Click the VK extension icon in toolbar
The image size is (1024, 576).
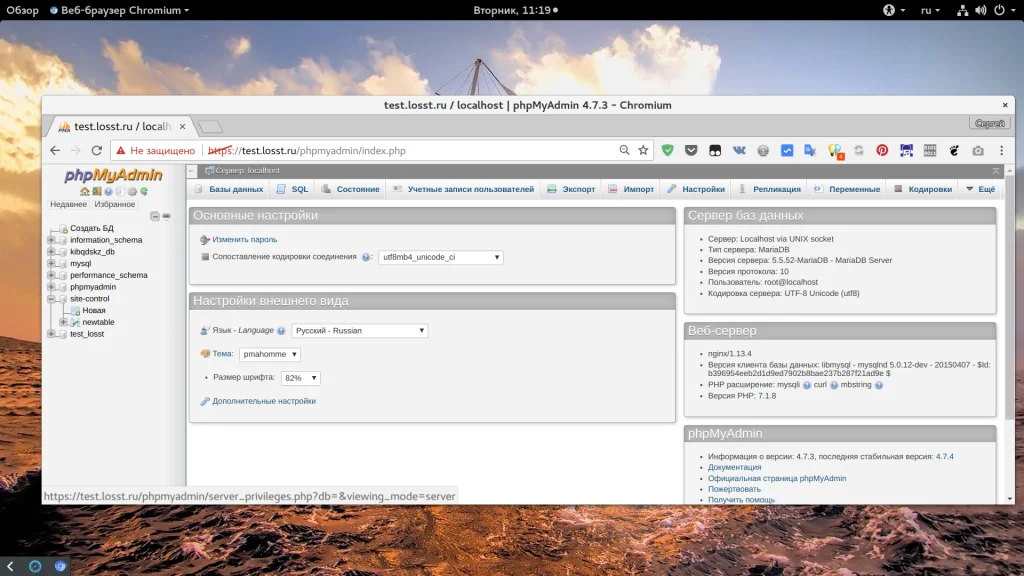click(x=739, y=151)
